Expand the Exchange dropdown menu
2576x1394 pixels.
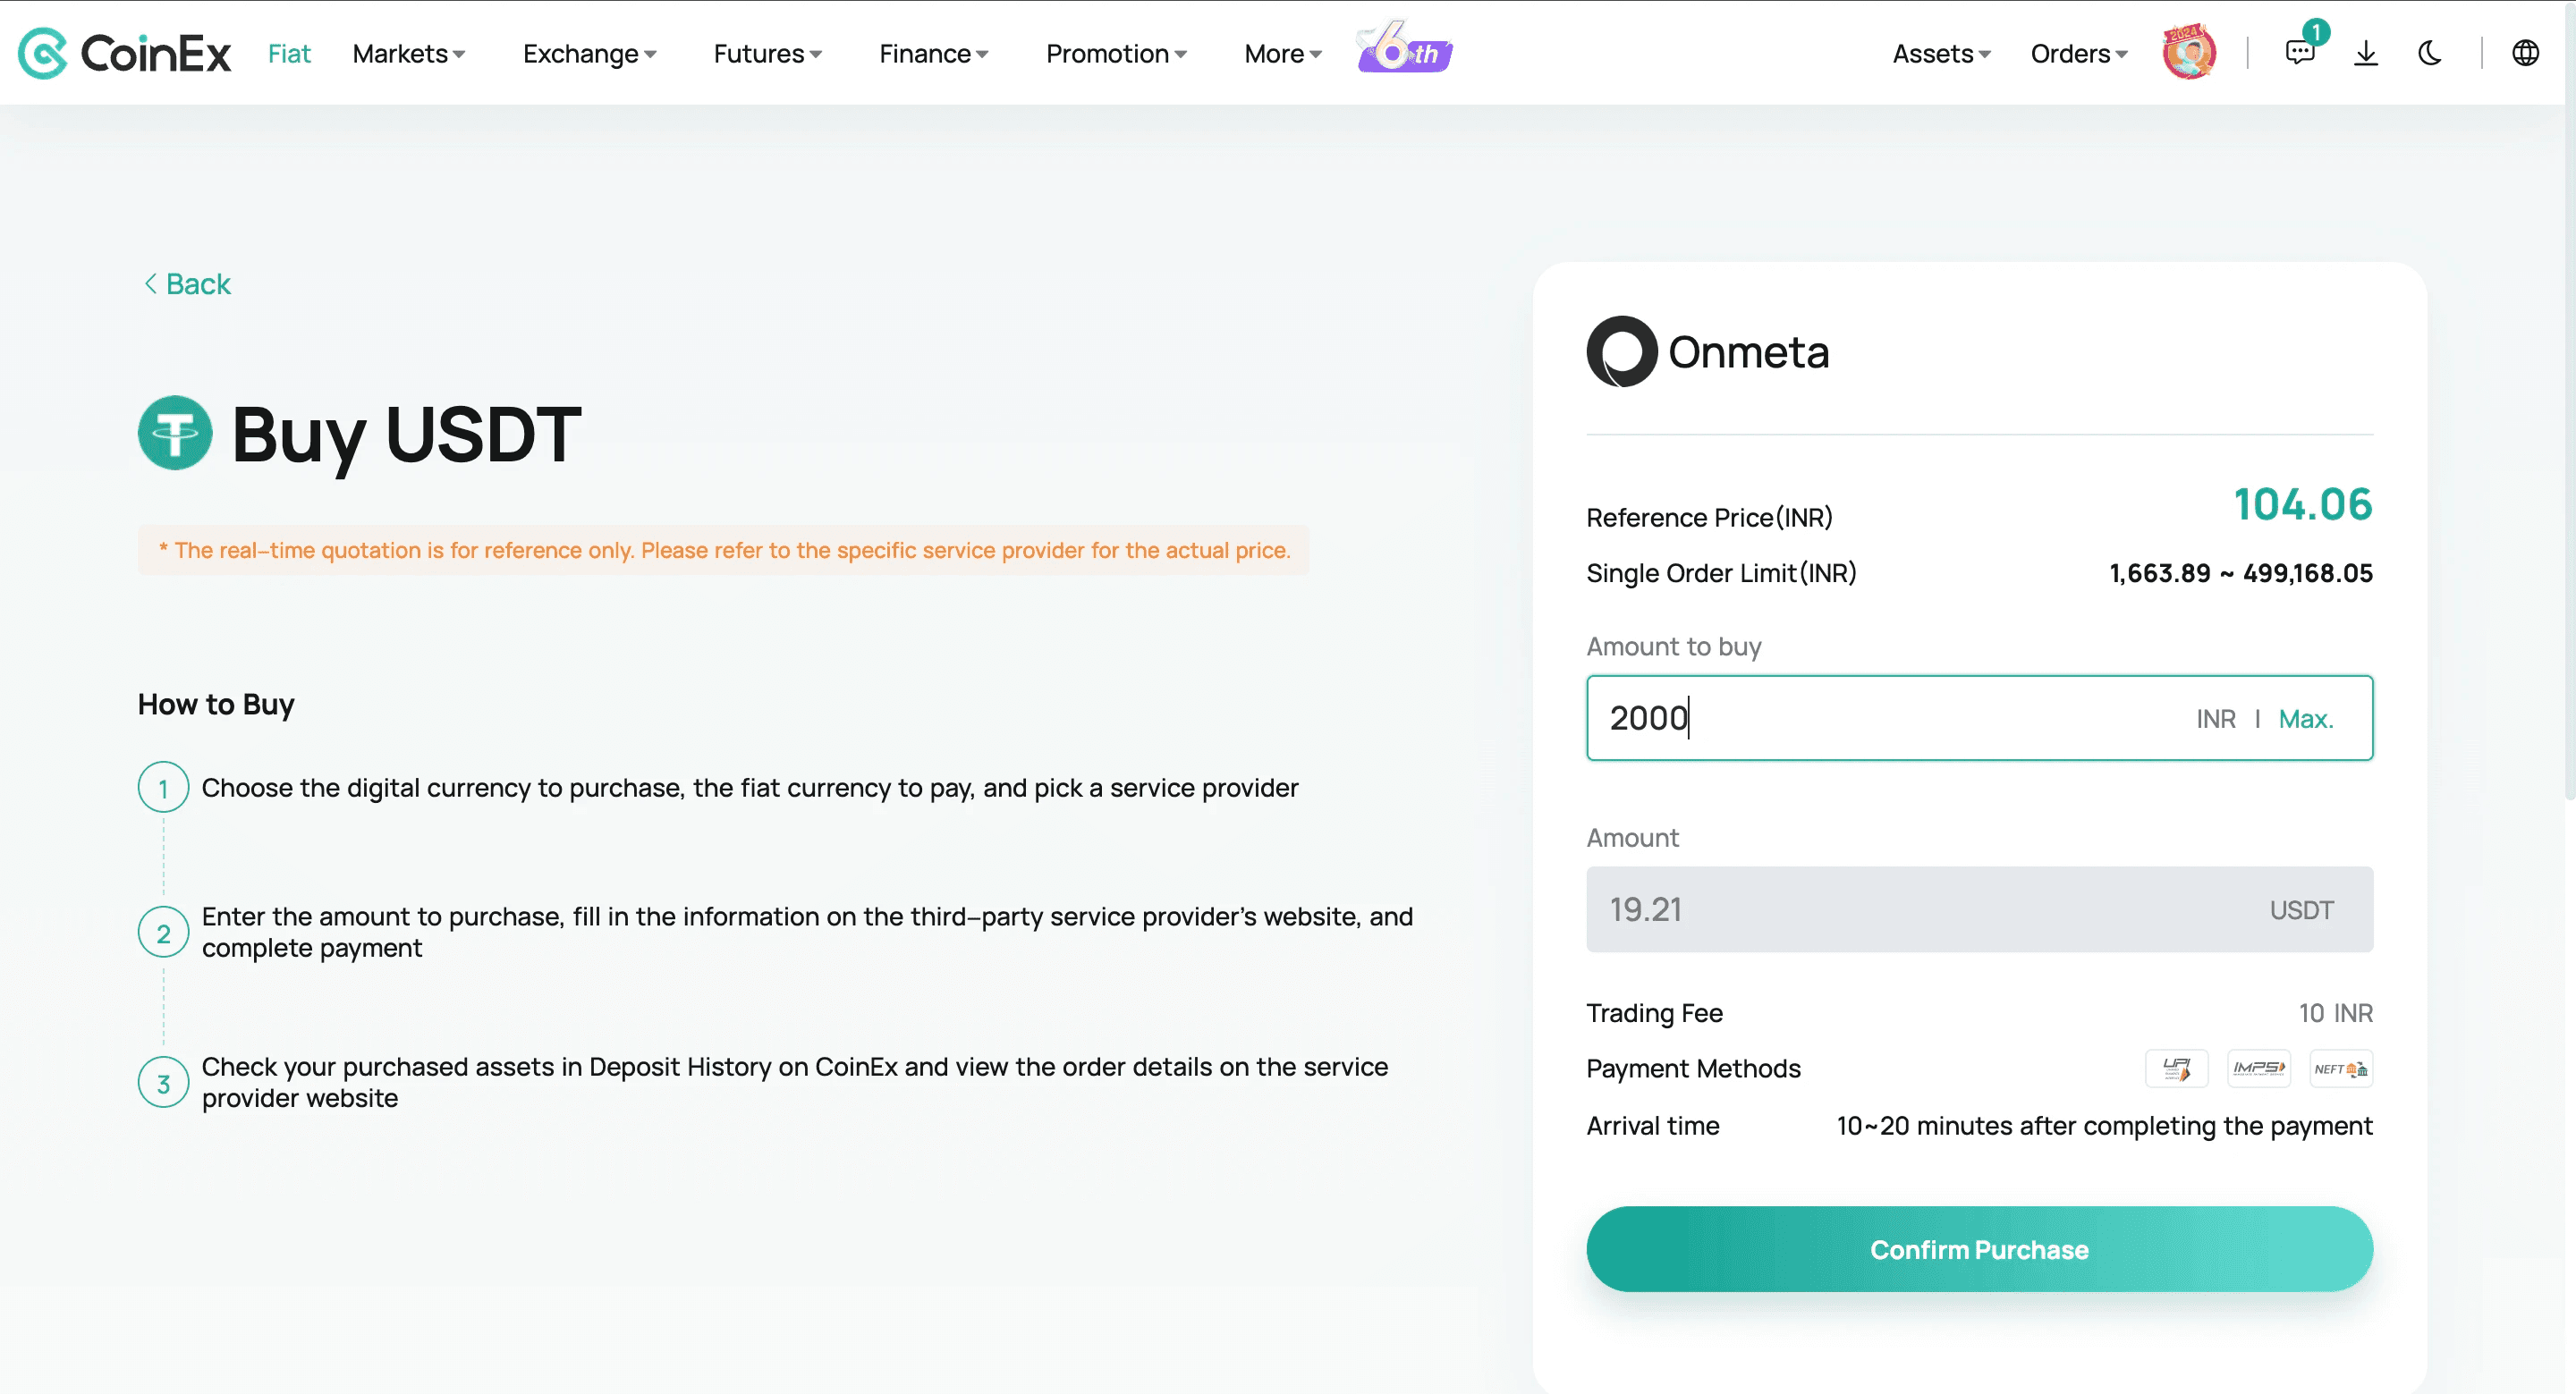click(x=589, y=53)
